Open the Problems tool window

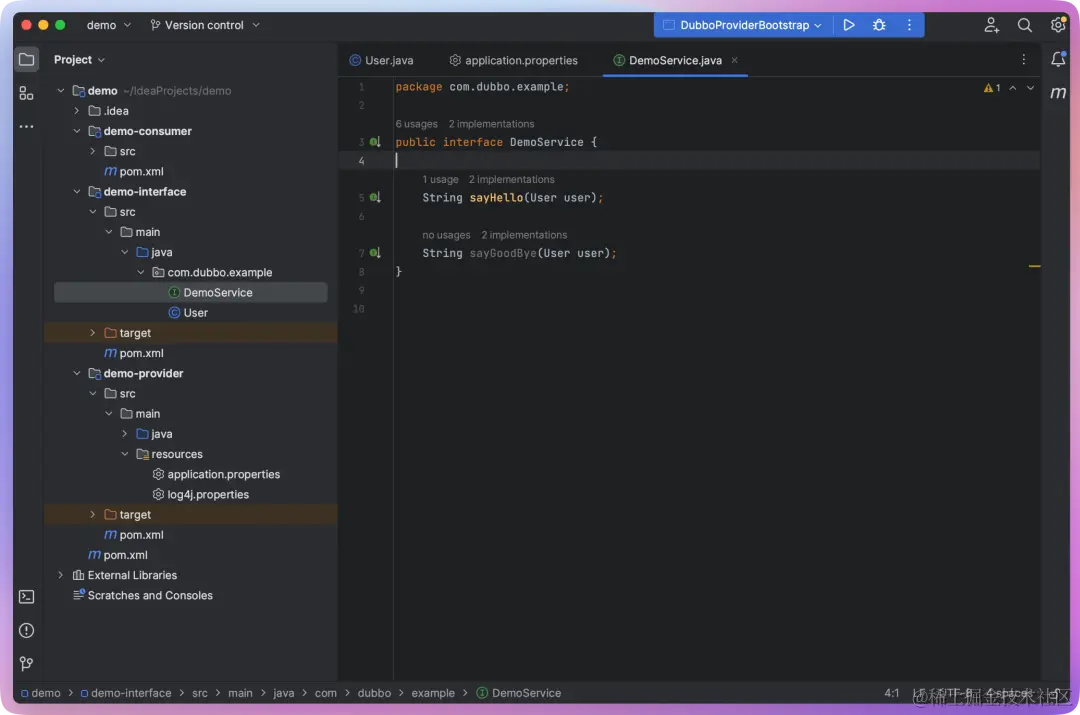click(26, 630)
